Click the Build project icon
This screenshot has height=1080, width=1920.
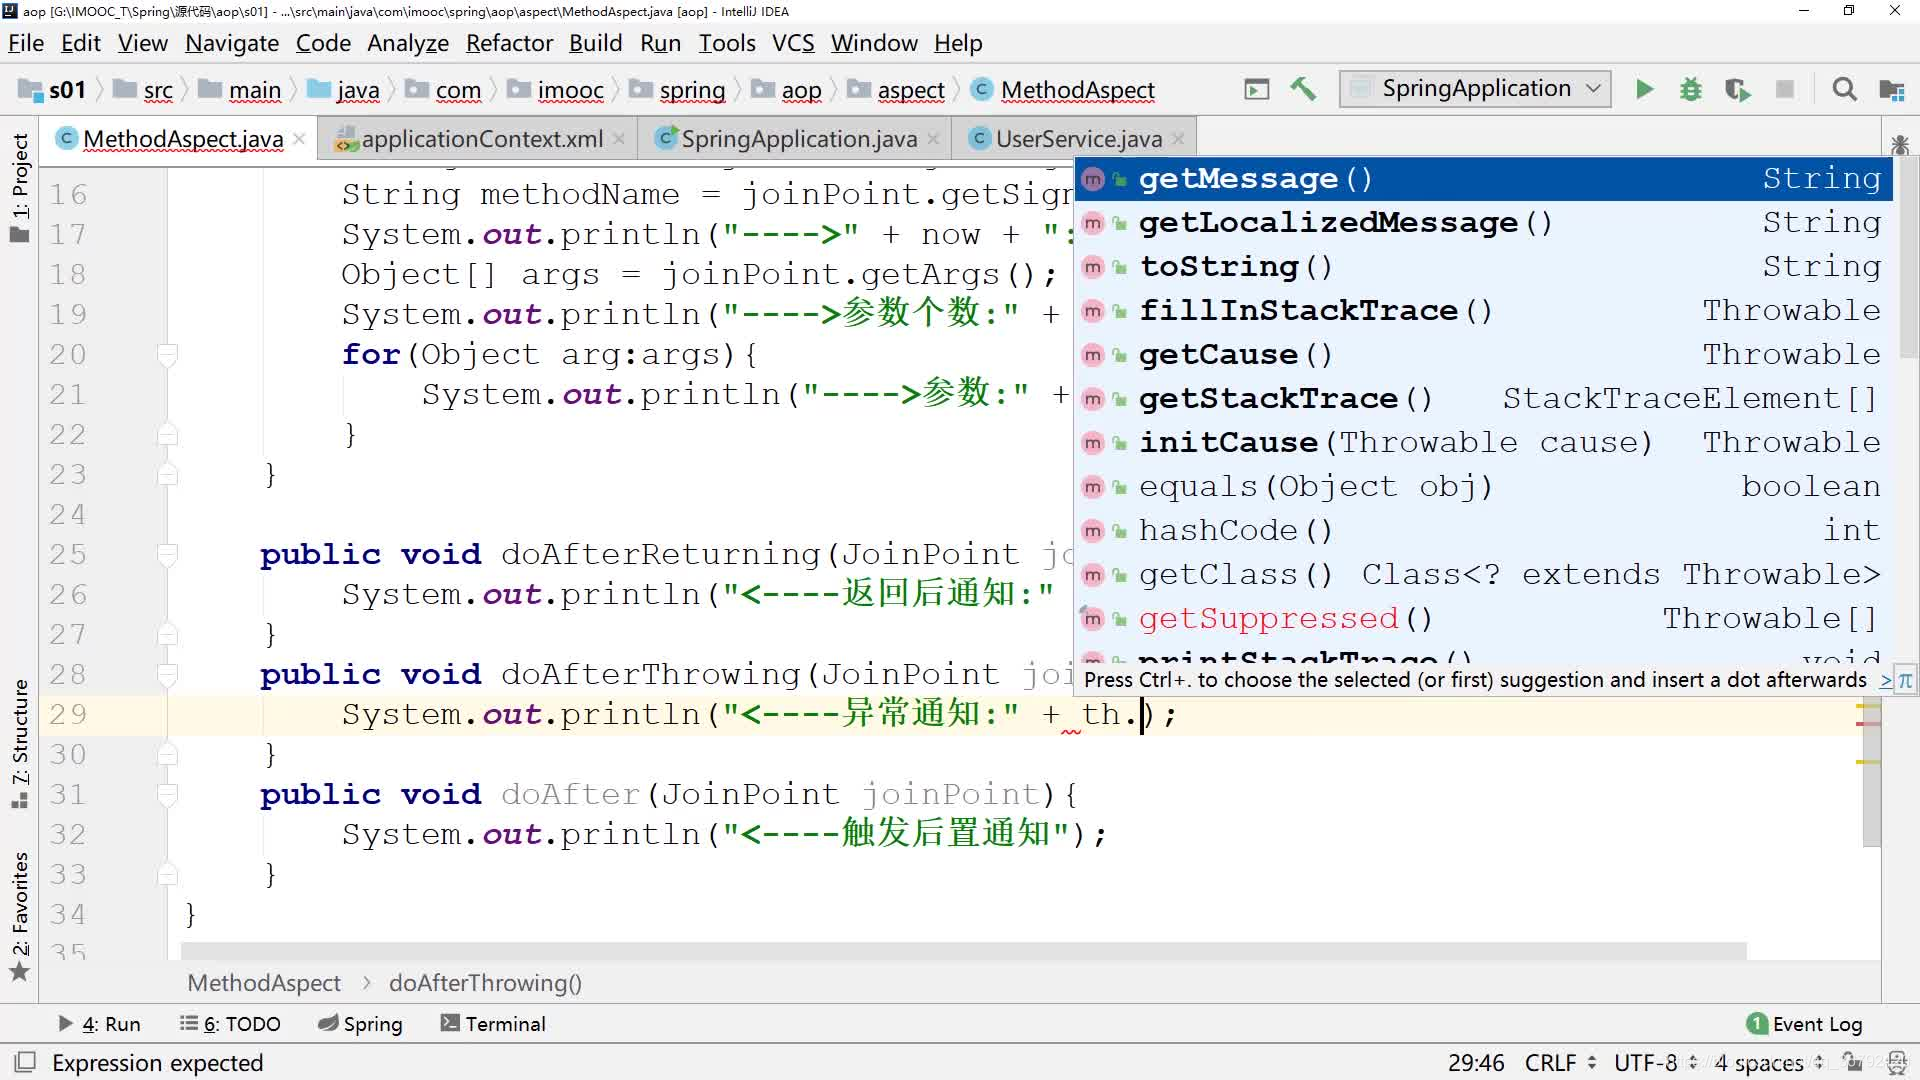coord(1304,88)
